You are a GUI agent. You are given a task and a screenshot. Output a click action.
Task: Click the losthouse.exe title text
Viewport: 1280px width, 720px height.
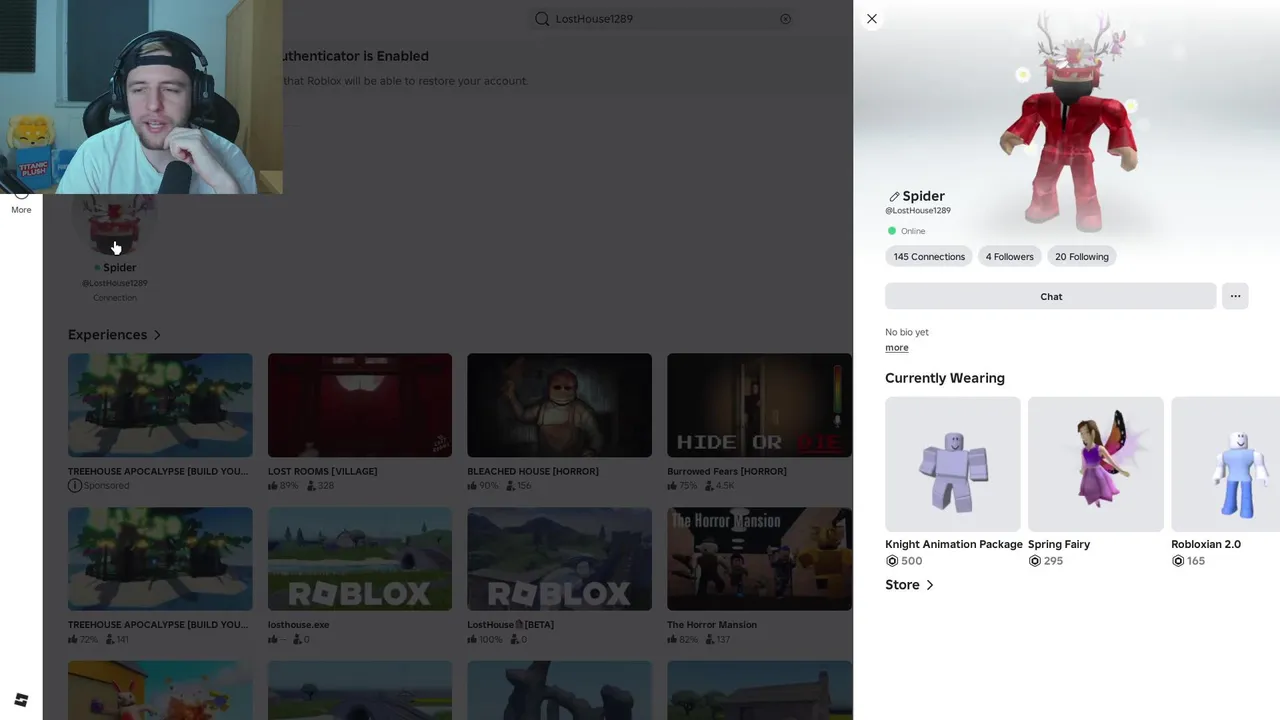299,625
